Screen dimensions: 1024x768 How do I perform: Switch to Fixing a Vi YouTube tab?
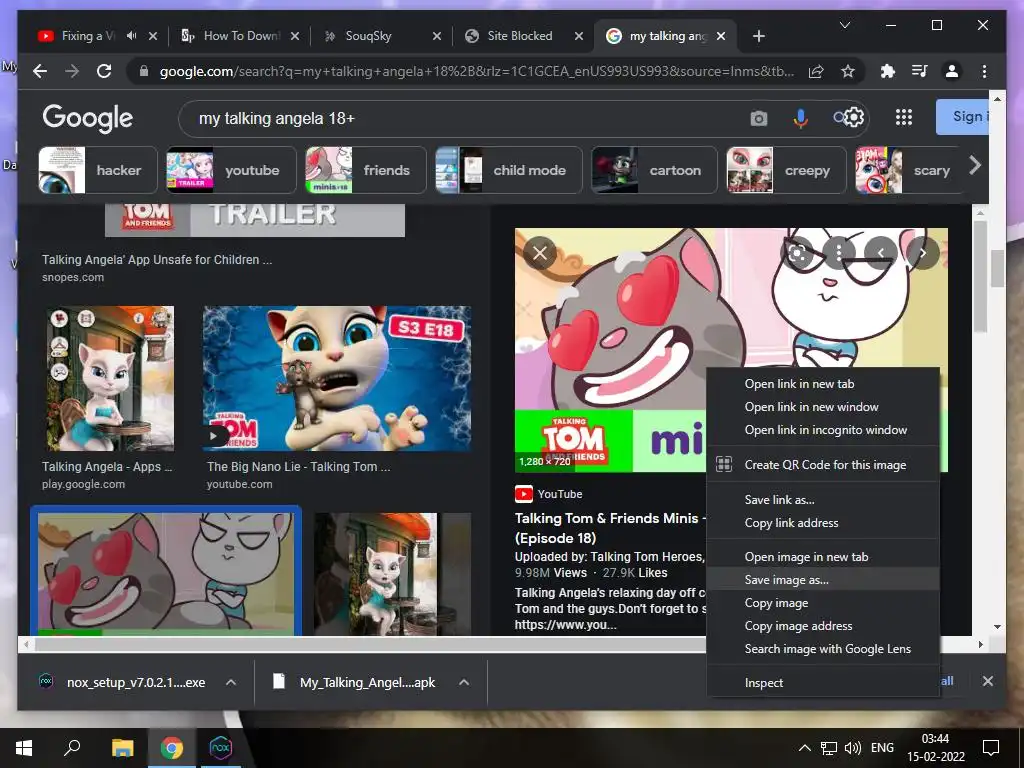[x=88, y=36]
